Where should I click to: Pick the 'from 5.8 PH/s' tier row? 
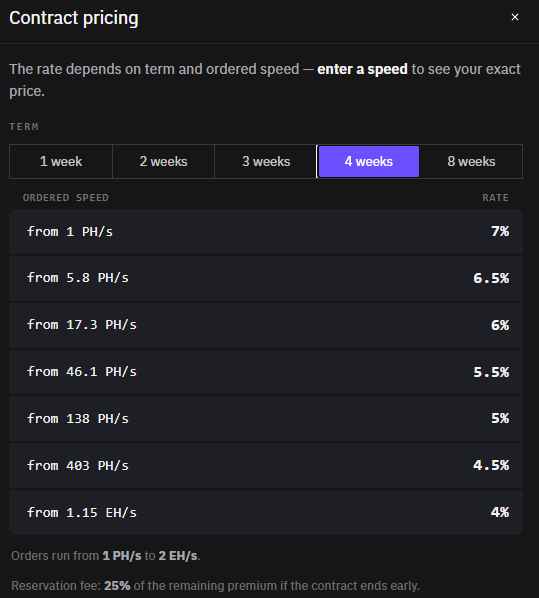point(266,278)
